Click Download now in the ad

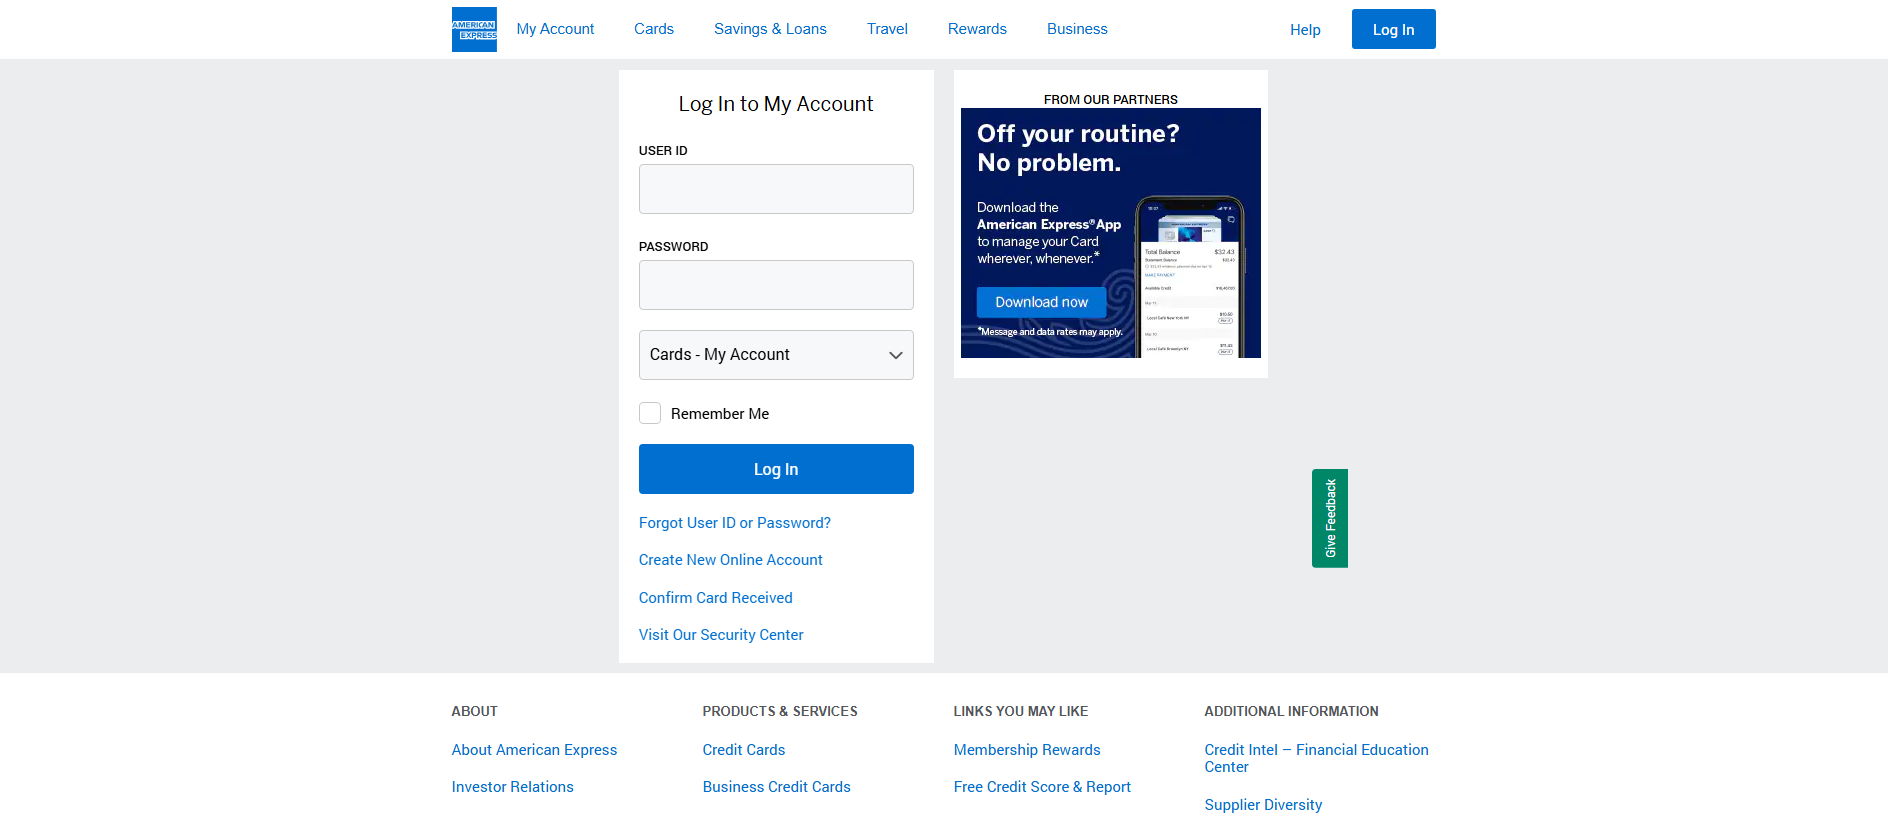tap(1041, 302)
